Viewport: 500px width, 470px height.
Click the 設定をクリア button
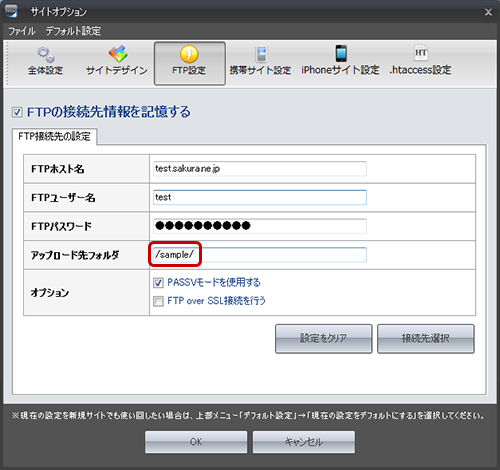pyautogui.click(x=324, y=339)
